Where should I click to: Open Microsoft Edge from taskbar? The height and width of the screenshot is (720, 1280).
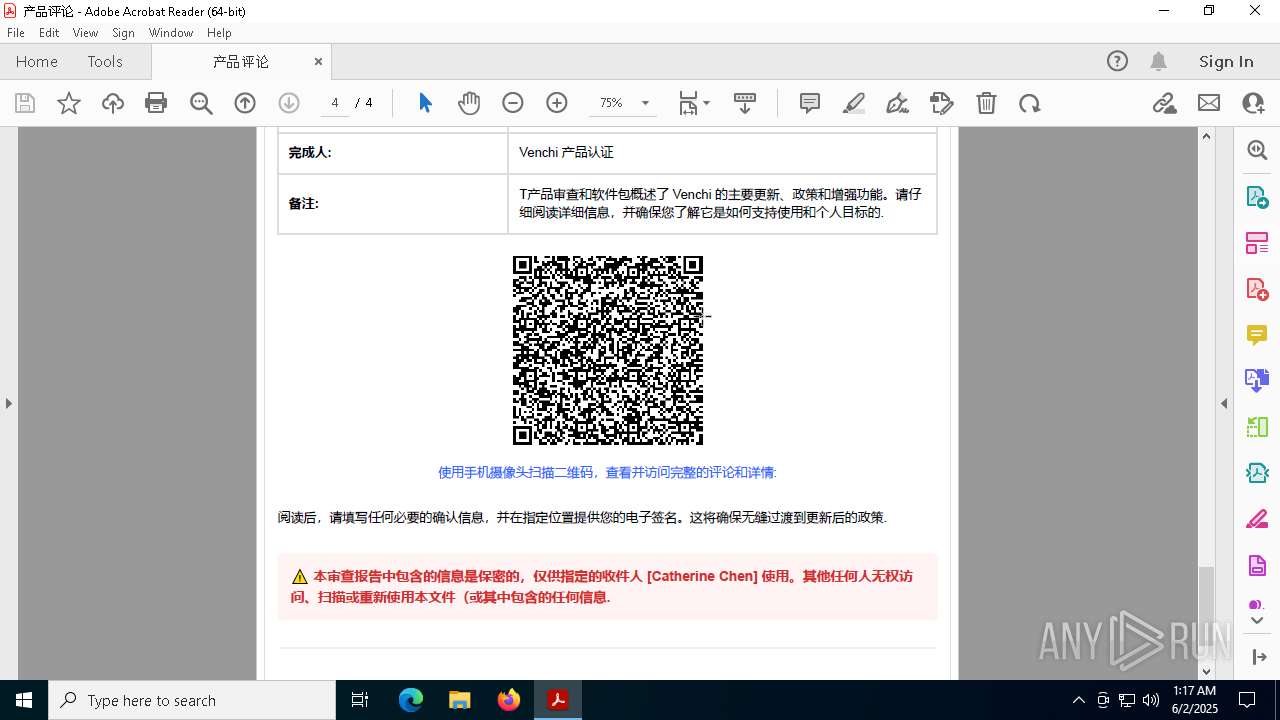click(411, 700)
